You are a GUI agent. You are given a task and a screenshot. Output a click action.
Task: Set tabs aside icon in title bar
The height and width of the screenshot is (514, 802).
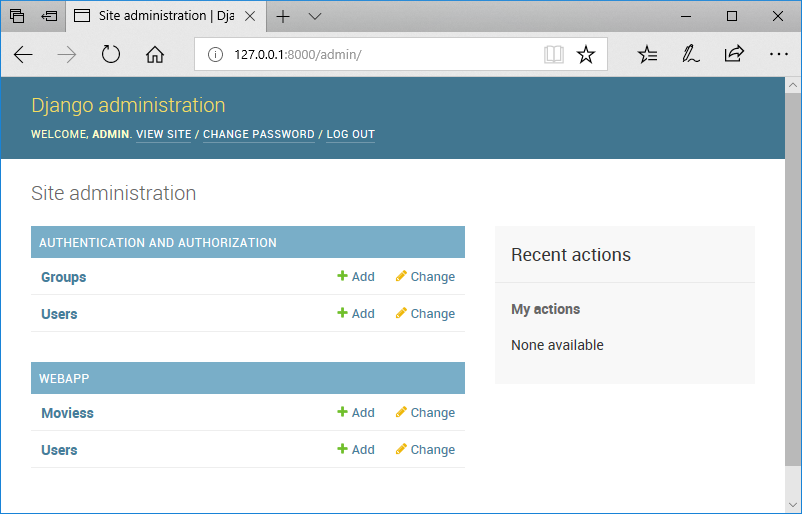49,16
